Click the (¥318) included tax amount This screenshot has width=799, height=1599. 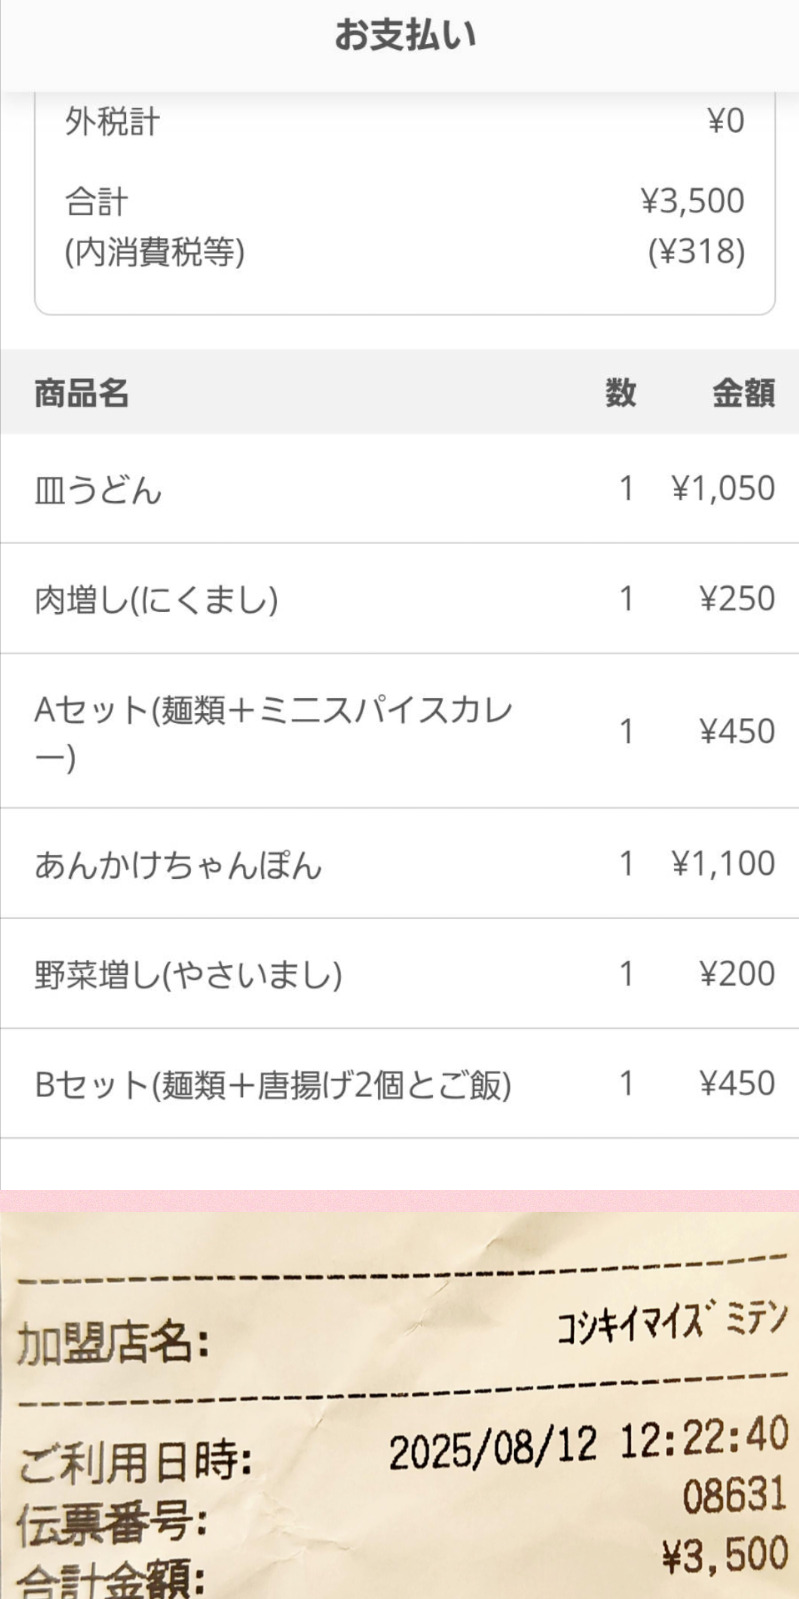pos(696,252)
